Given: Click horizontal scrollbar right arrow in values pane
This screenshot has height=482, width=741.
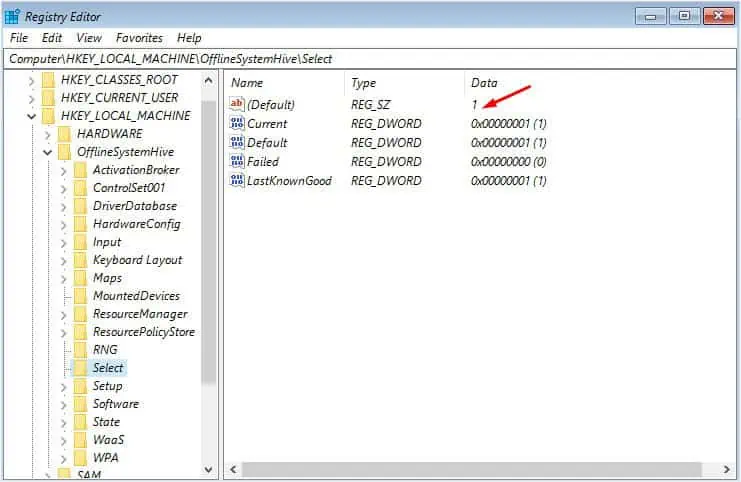Looking at the screenshot, I should (x=727, y=469).
